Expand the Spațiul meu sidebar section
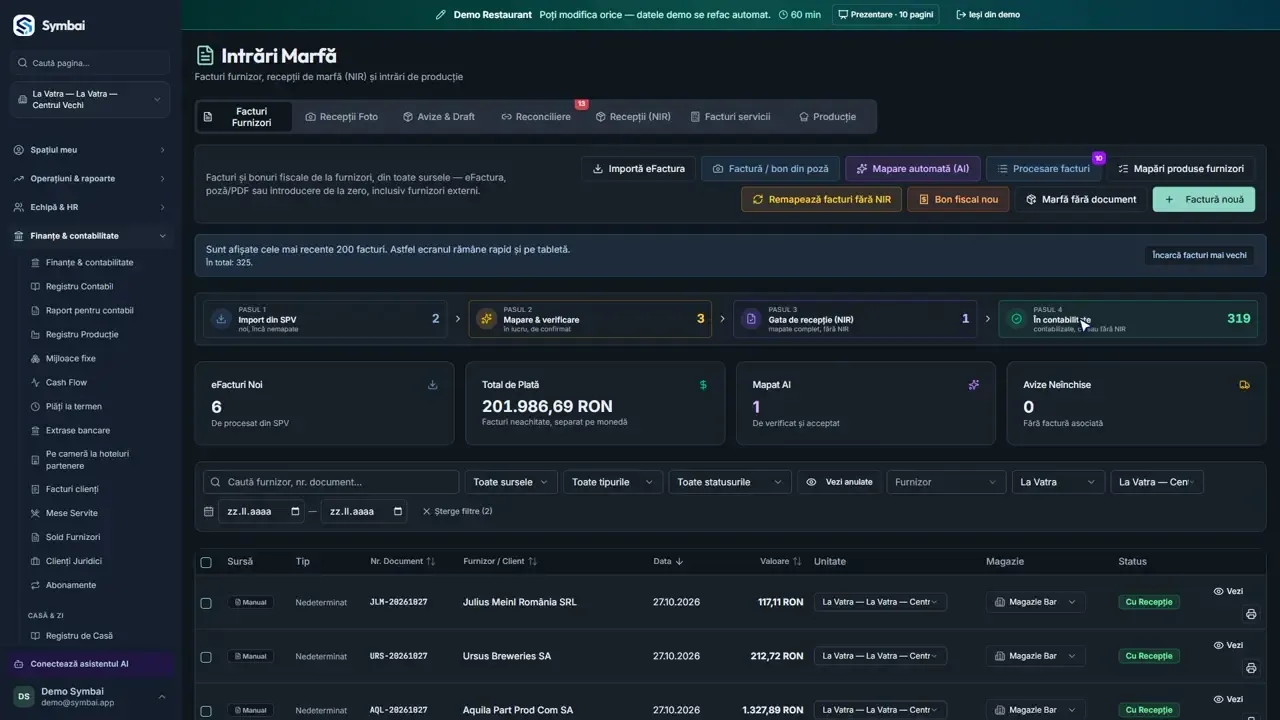This screenshot has width=1280, height=720. point(90,150)
